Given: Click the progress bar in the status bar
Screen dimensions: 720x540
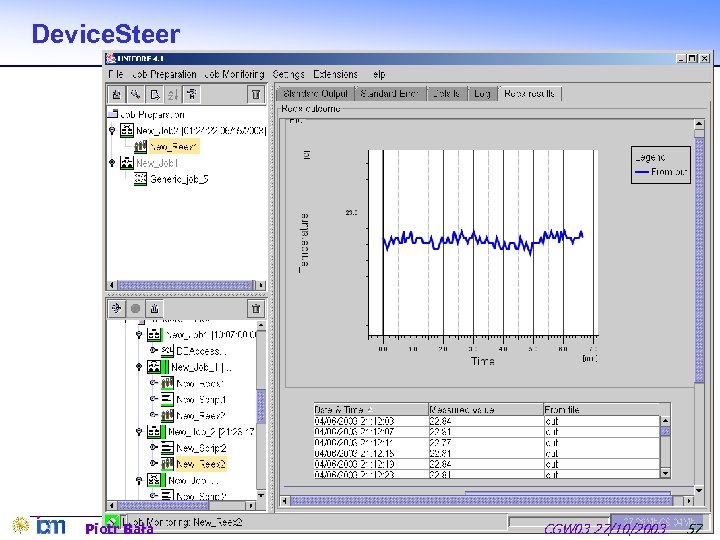Looking at the screenshot, I should pyautogui.click(x=559, y=522).
